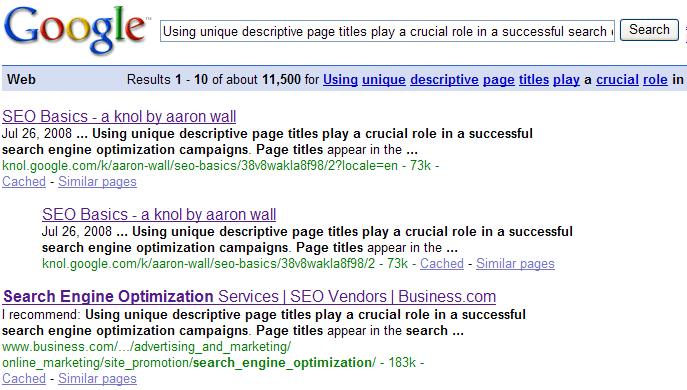This screenshot has width=687, height=390.
Task: Open Cached link beside the indented knol URL
Action: pos(442,263)
